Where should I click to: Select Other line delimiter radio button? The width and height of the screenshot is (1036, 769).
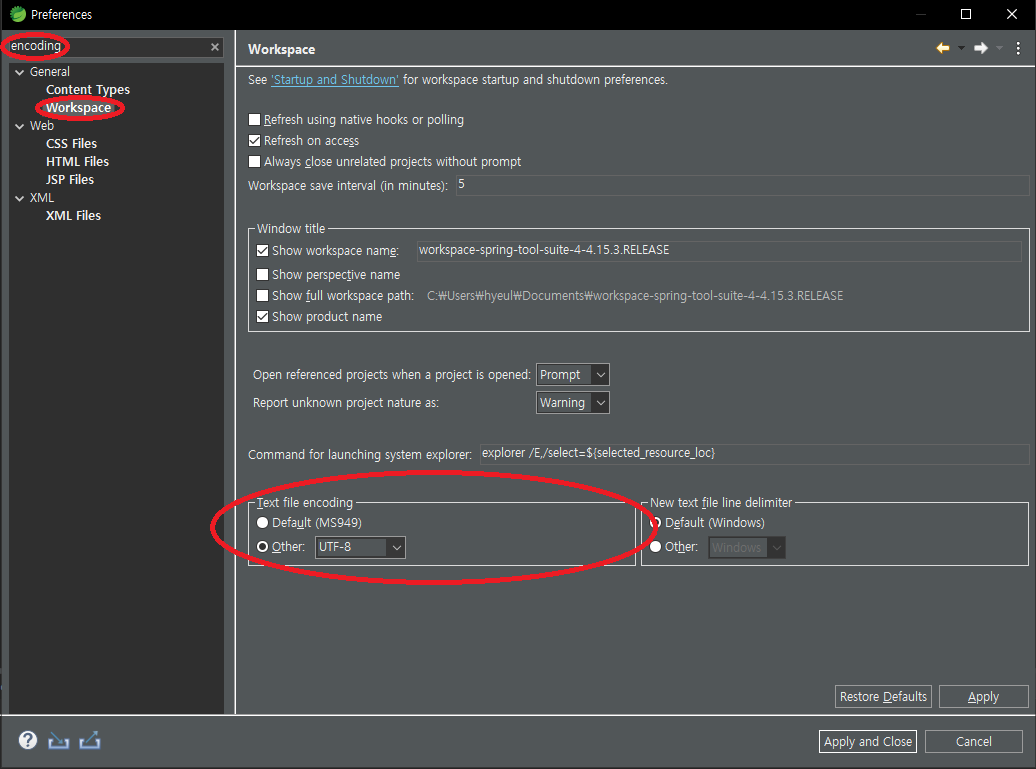click(655, 546)
